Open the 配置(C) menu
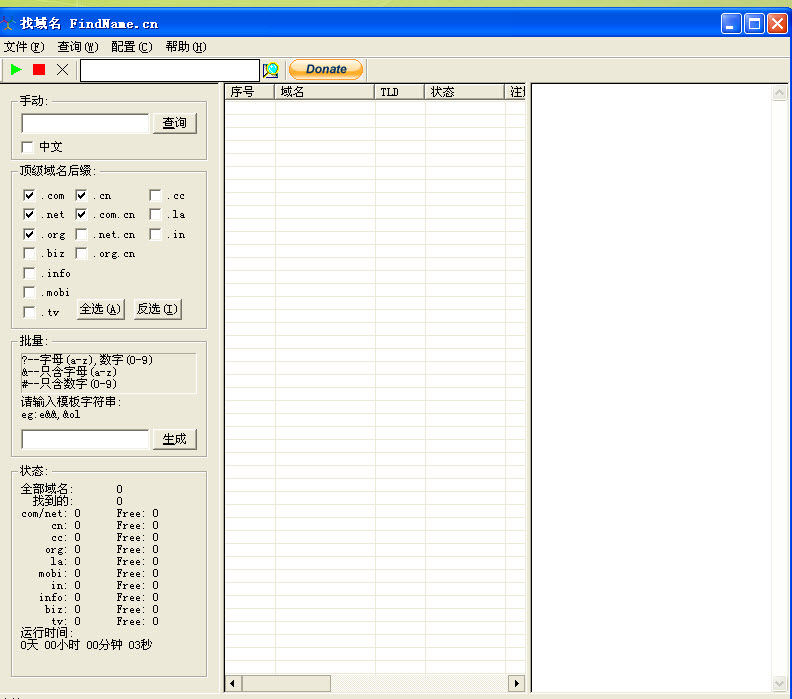This screenshot has width=792, height=699. tap(132, 47)
